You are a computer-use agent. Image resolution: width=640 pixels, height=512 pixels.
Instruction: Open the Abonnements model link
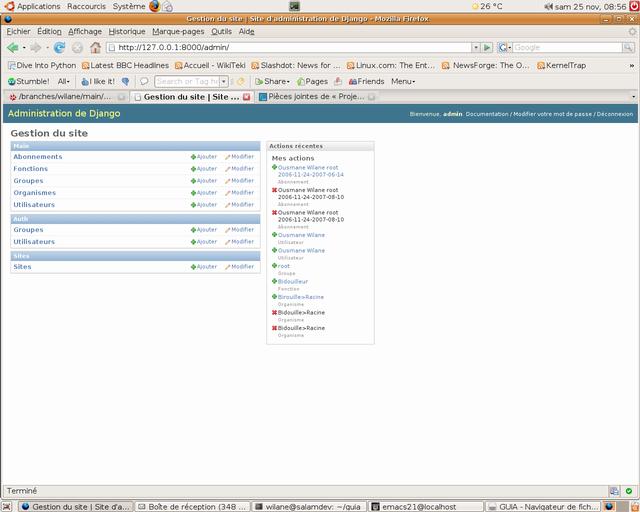(38, 157)
